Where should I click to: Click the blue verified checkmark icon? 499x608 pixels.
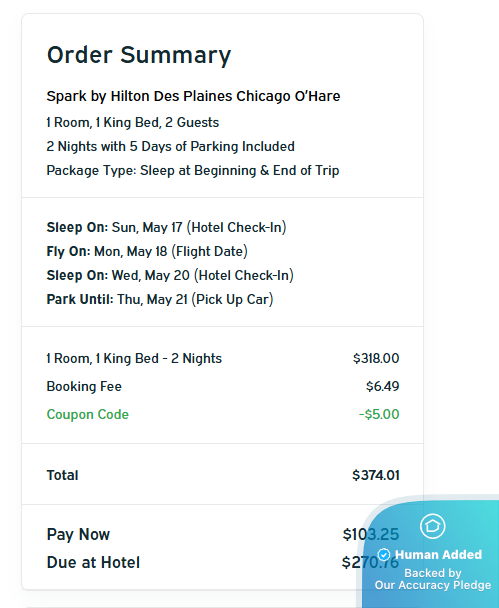(384, 555)
